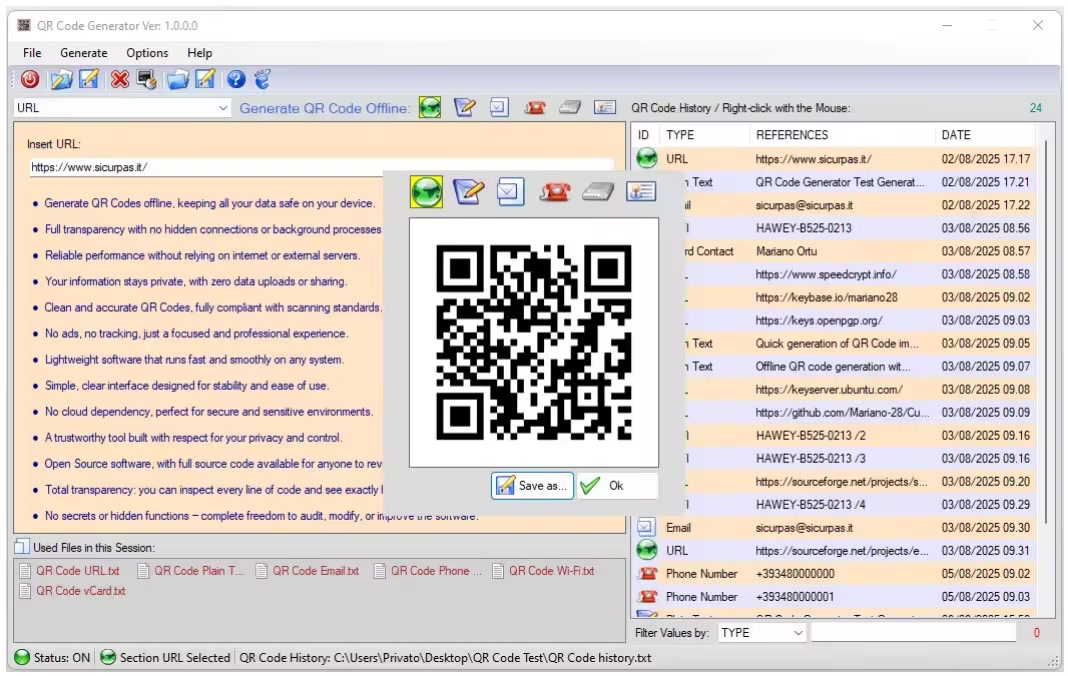Click the window settings icon after the red X
Screen dimensions: 1068x676
(x=147, y=80)
